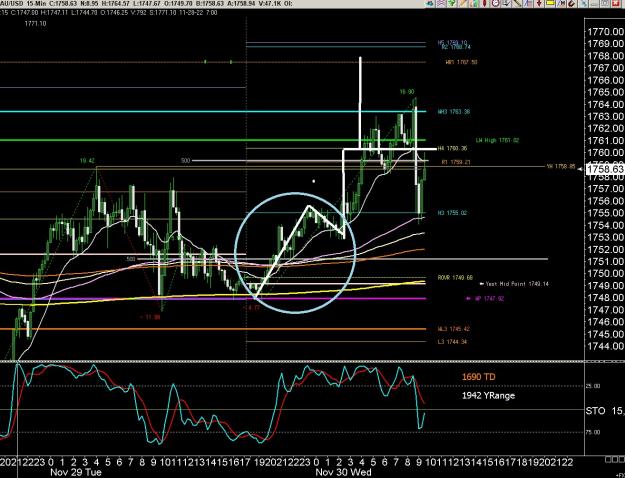Toggle the red magnet snap icon
This screenshot has height=478, width=625.
[x=571, y=3]
